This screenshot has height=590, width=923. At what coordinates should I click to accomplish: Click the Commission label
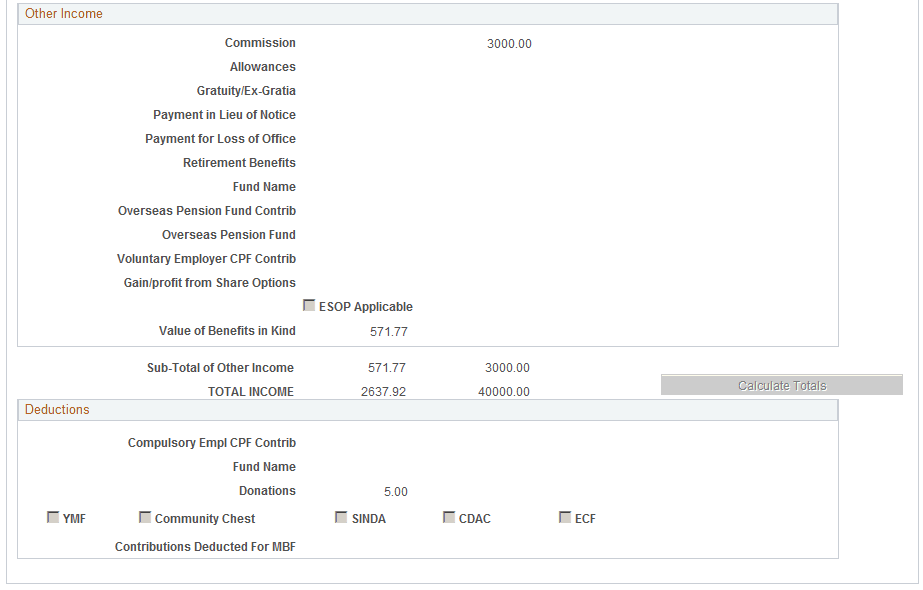(260, 43)
